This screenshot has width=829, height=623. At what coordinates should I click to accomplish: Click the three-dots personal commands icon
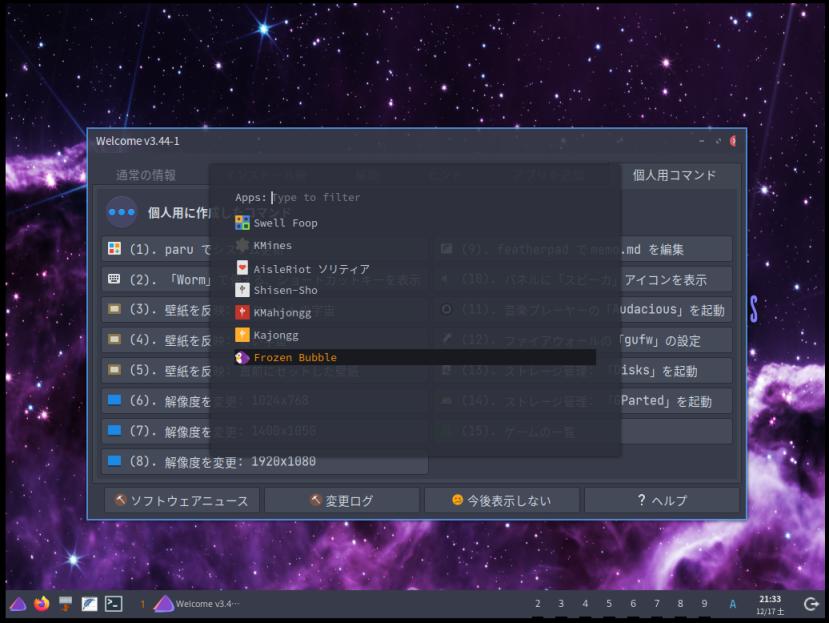(122, 212)
